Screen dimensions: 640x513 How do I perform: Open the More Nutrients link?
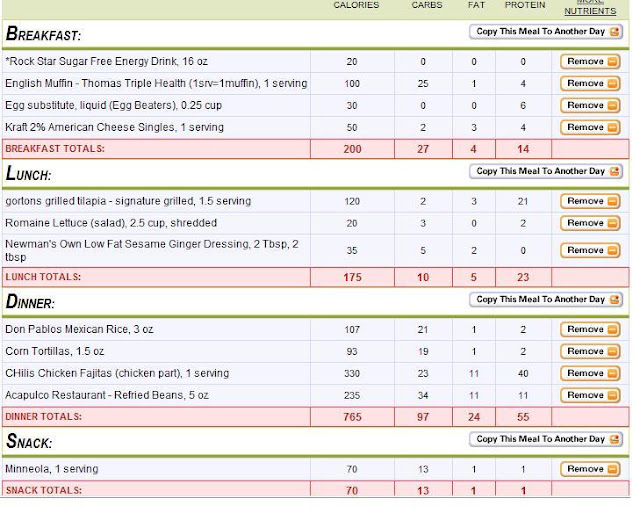590,8
